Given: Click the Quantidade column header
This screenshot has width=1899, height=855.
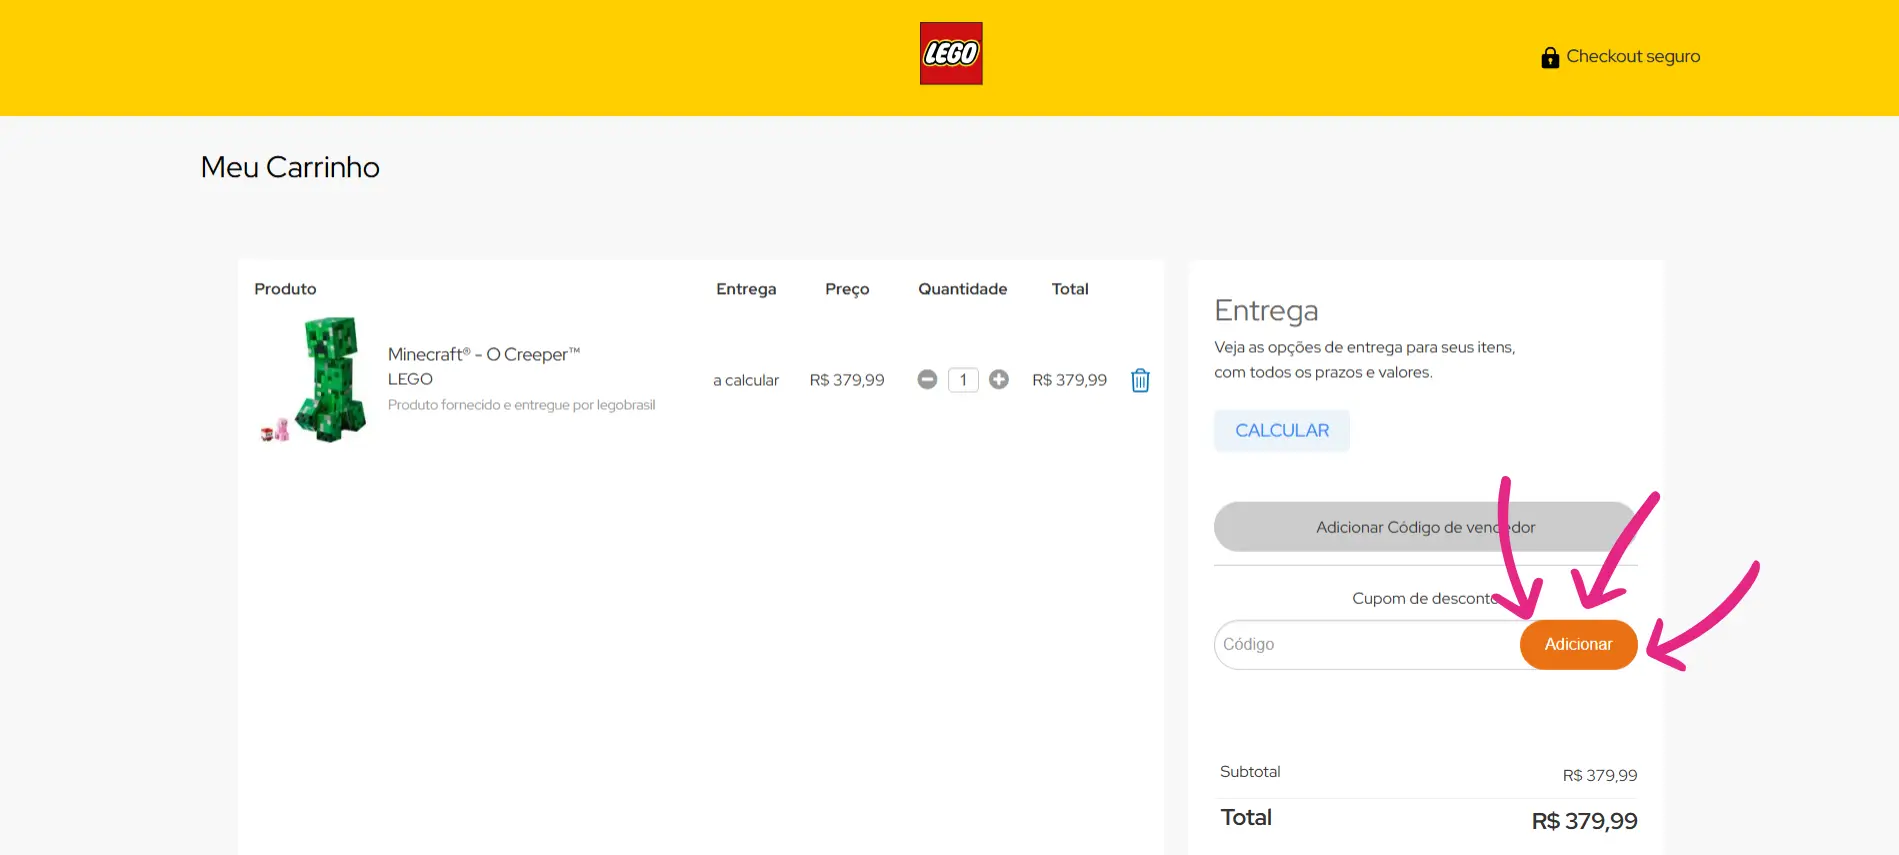Looking at the screenshot, I should pos(963,289).
